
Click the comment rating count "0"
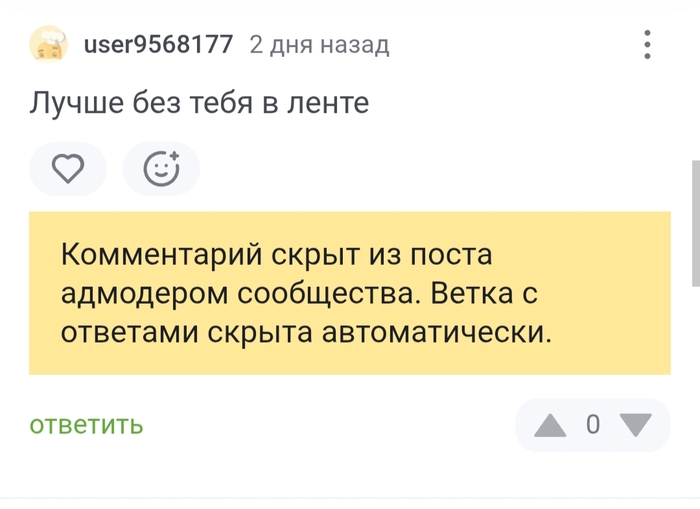pyautogui.click(x=592, y=425)
